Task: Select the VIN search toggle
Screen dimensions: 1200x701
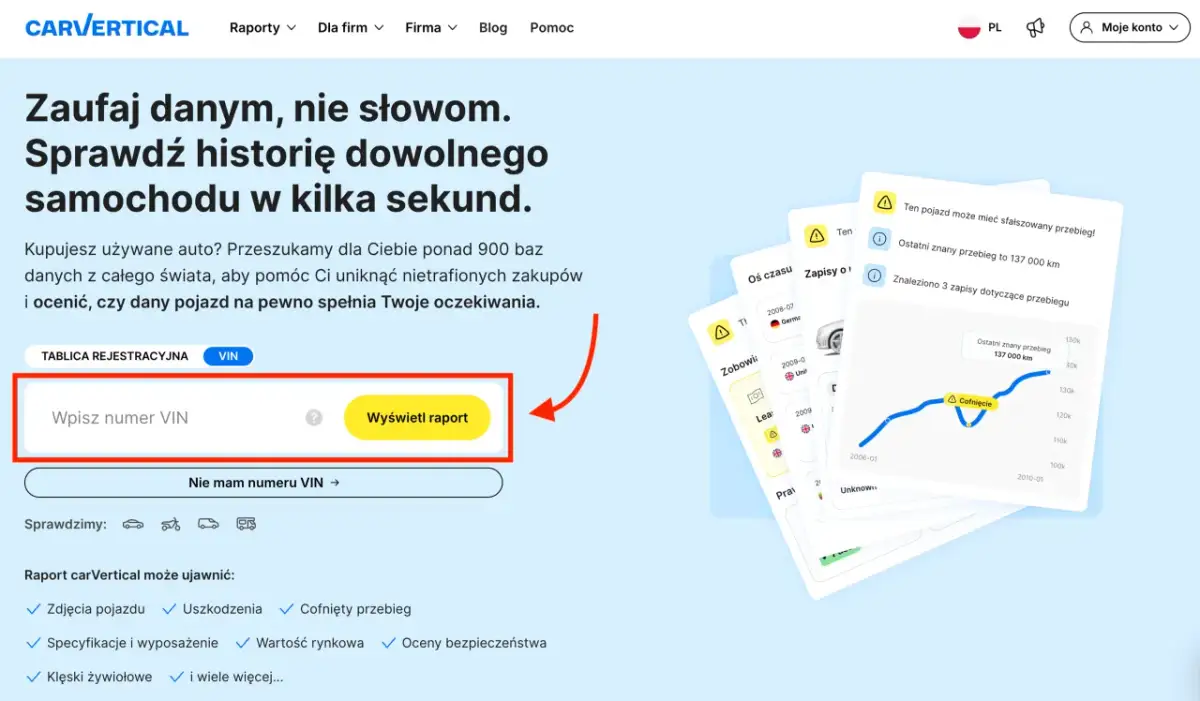Action: coord(228,355)
